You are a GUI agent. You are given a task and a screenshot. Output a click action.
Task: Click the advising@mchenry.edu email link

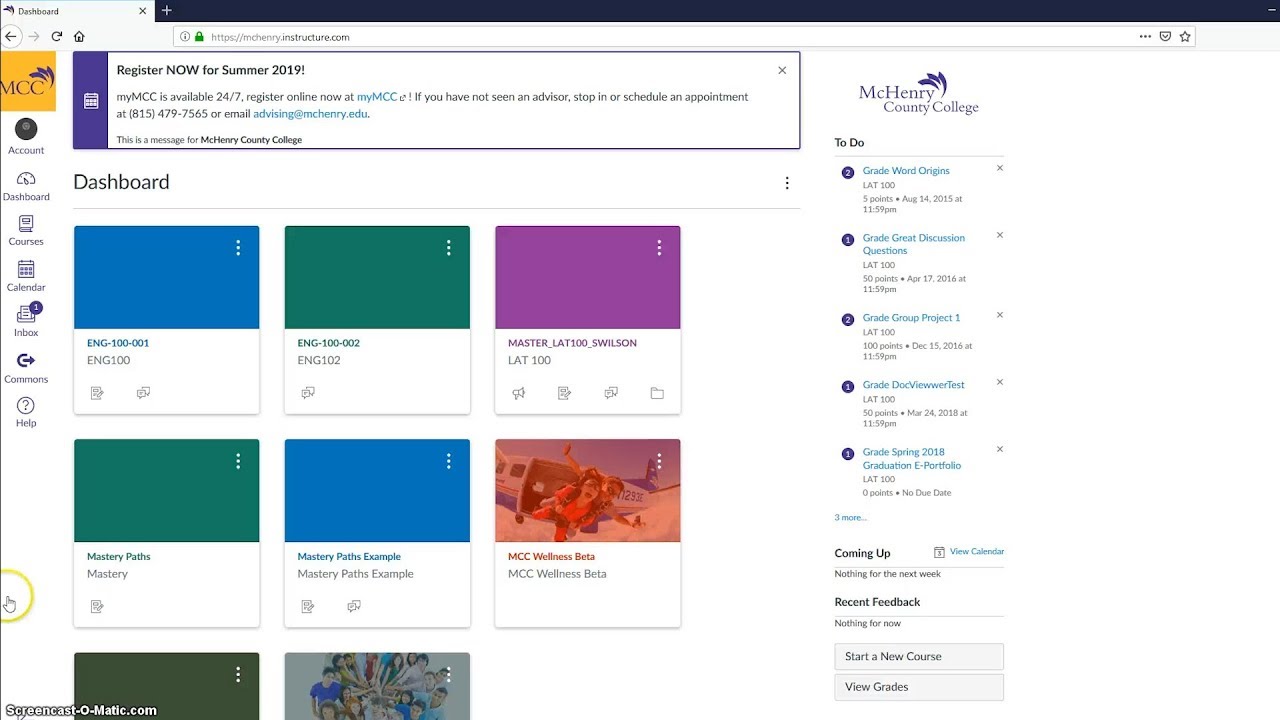tap(310, 114)
